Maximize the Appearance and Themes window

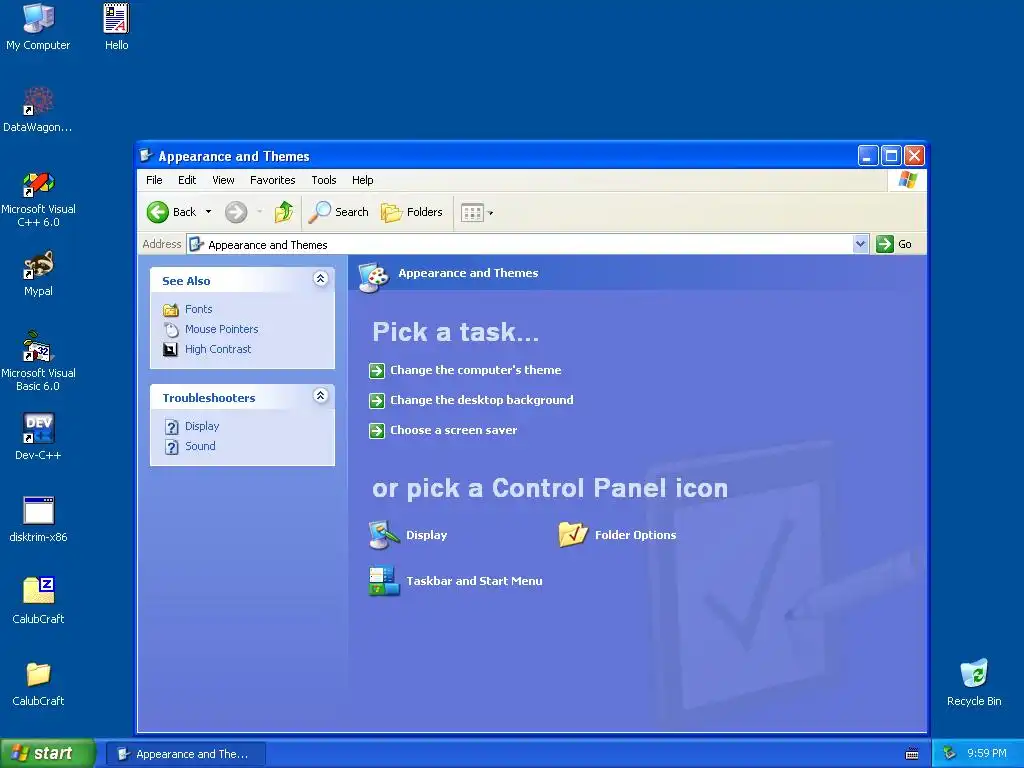tap(891, 155)
